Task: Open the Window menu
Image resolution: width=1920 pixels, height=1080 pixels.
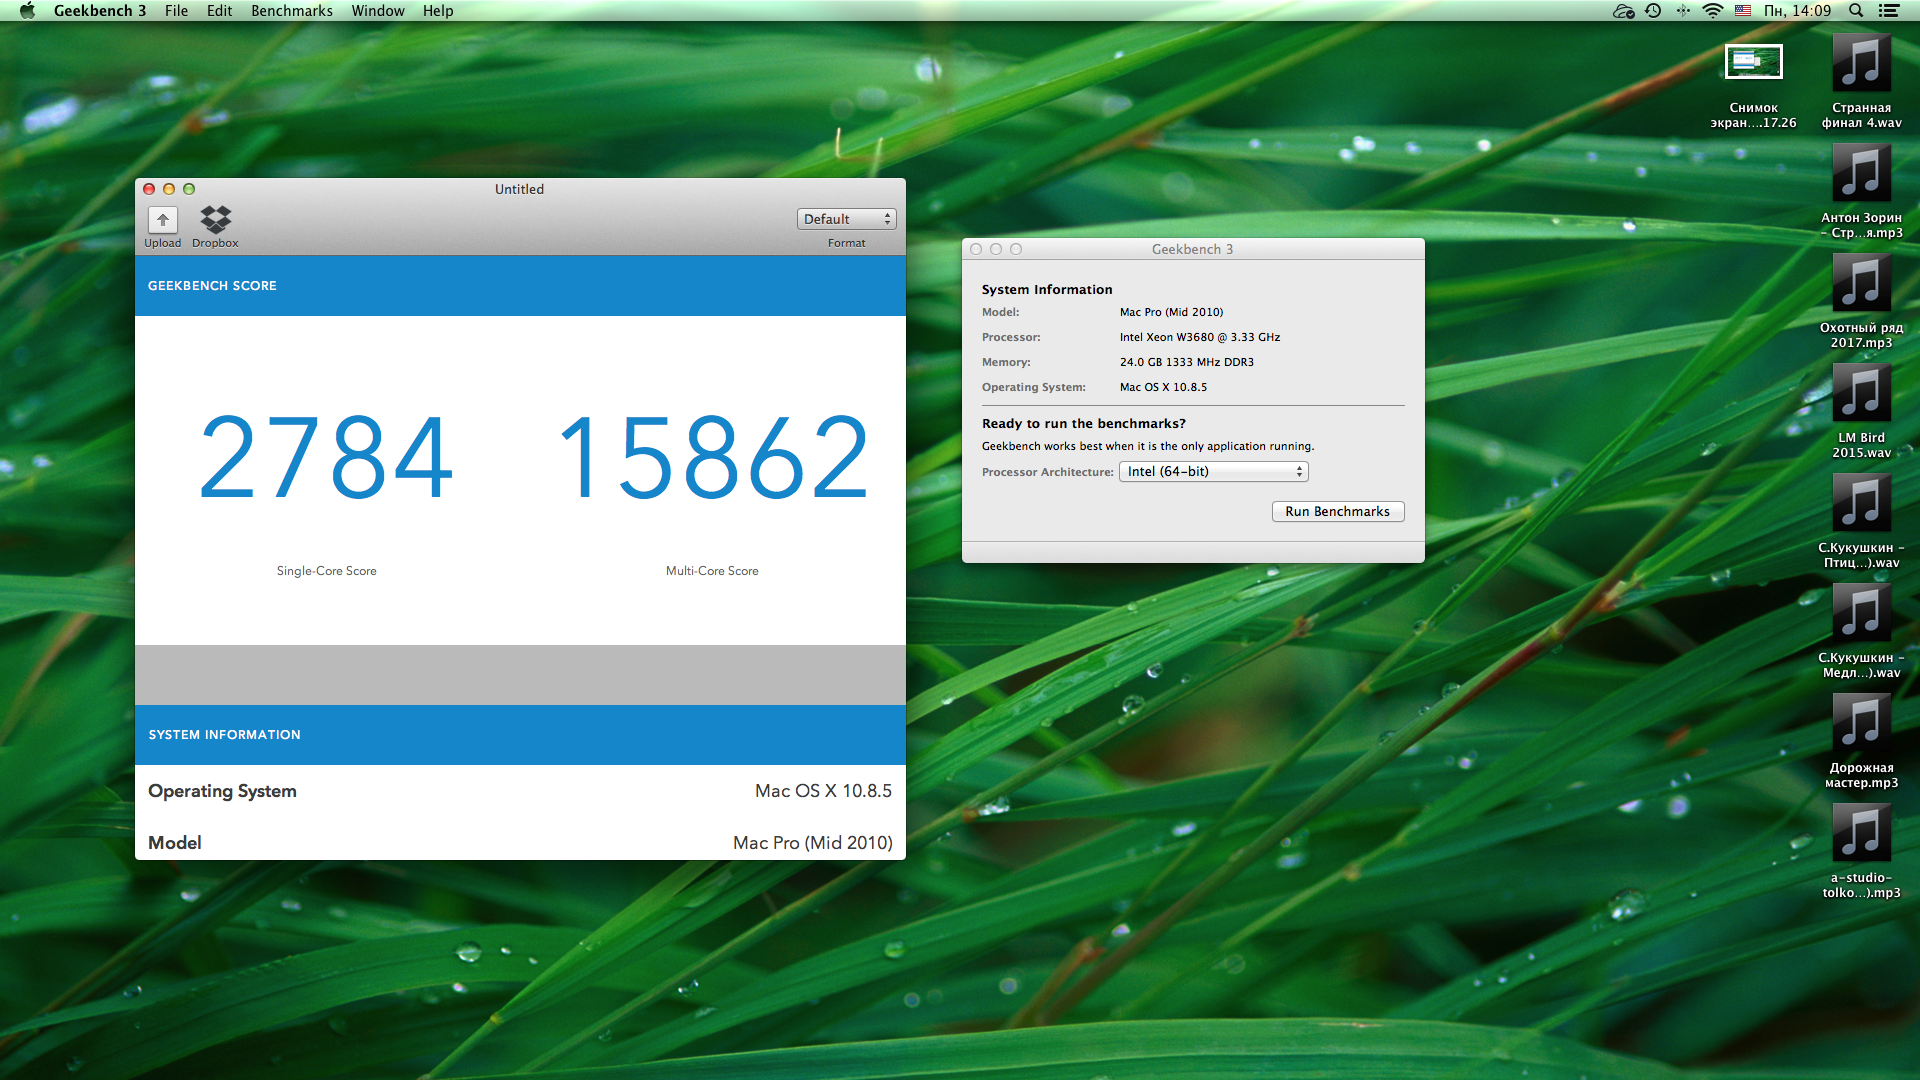Action: [377, 11]
